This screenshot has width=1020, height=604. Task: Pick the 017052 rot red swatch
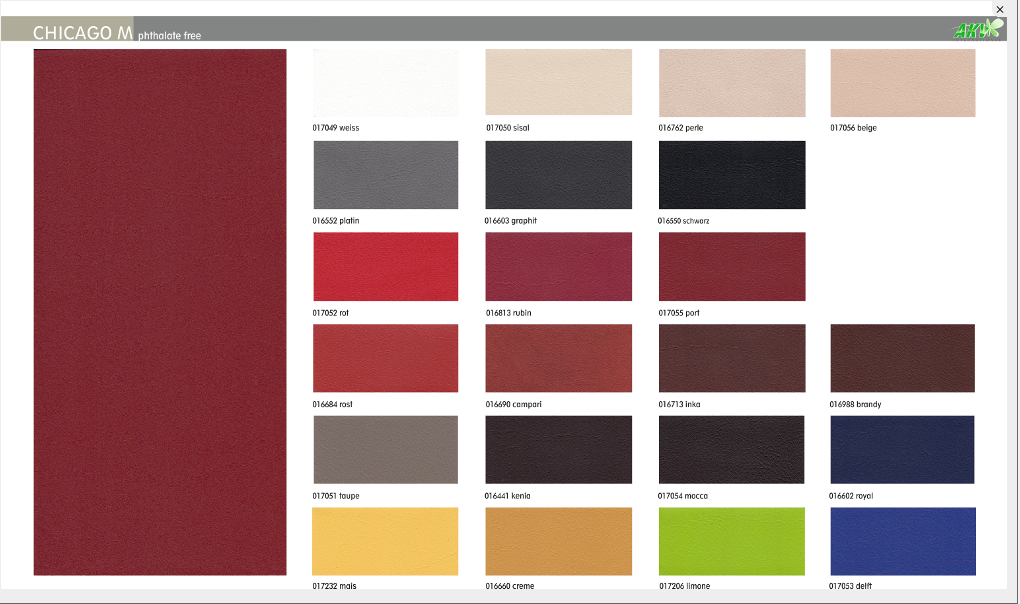[385, 266]
